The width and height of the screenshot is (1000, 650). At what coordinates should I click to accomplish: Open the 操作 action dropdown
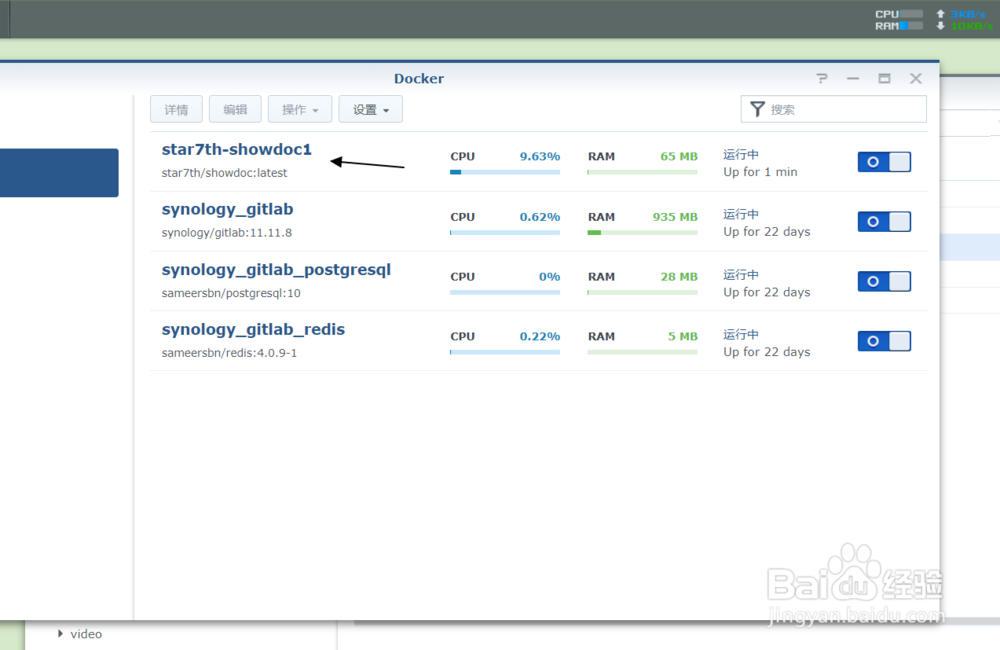click(300, 109)
